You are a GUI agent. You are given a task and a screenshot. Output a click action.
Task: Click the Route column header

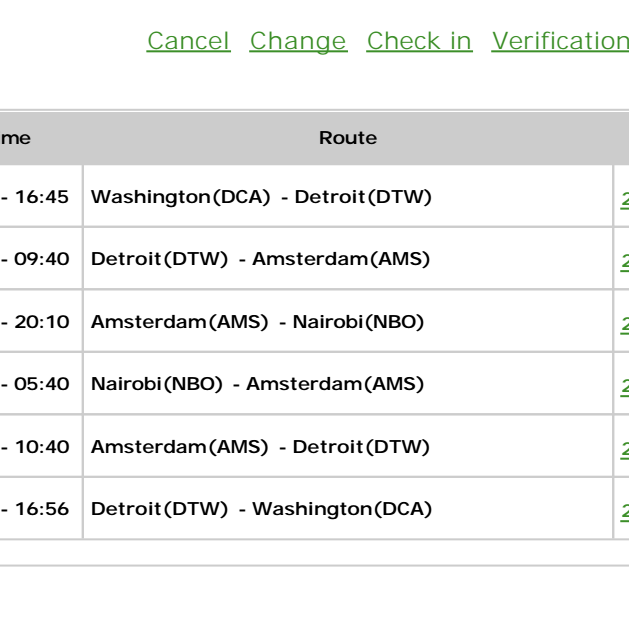348,138
